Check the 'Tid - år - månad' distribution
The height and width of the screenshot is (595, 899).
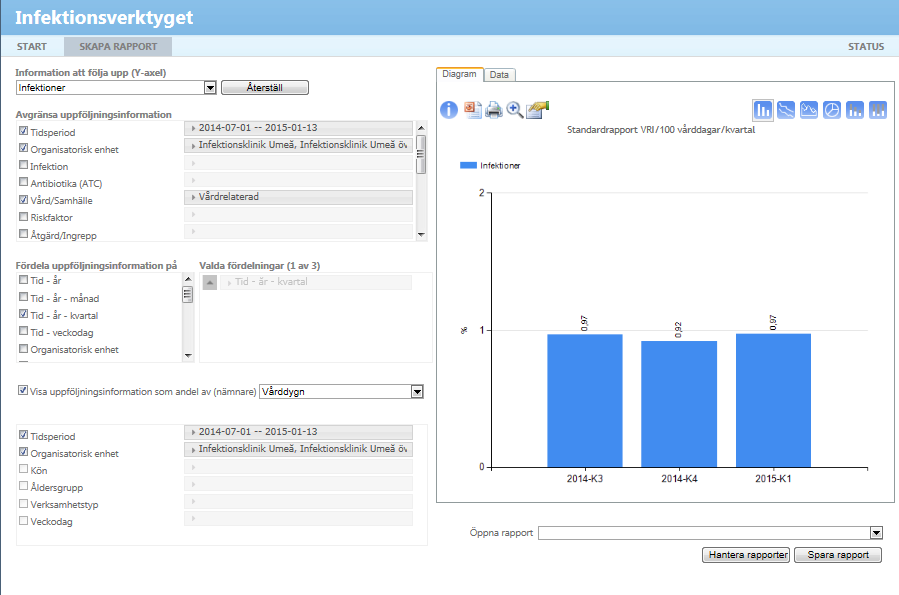[x=24, y=297]
